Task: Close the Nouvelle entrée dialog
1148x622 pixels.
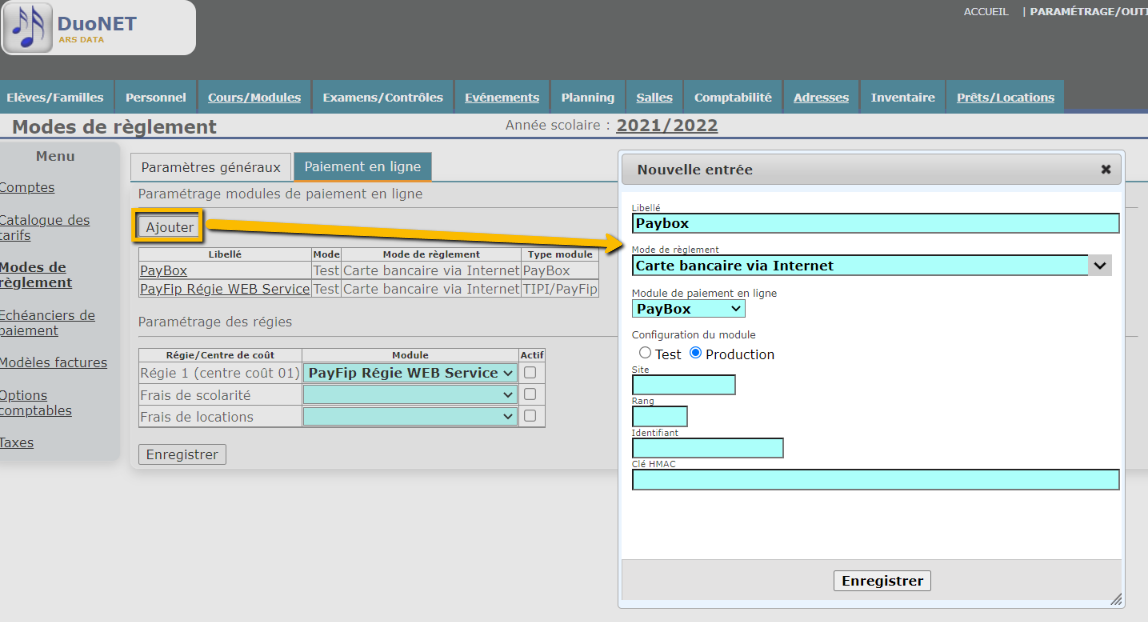Action: 1106,170
